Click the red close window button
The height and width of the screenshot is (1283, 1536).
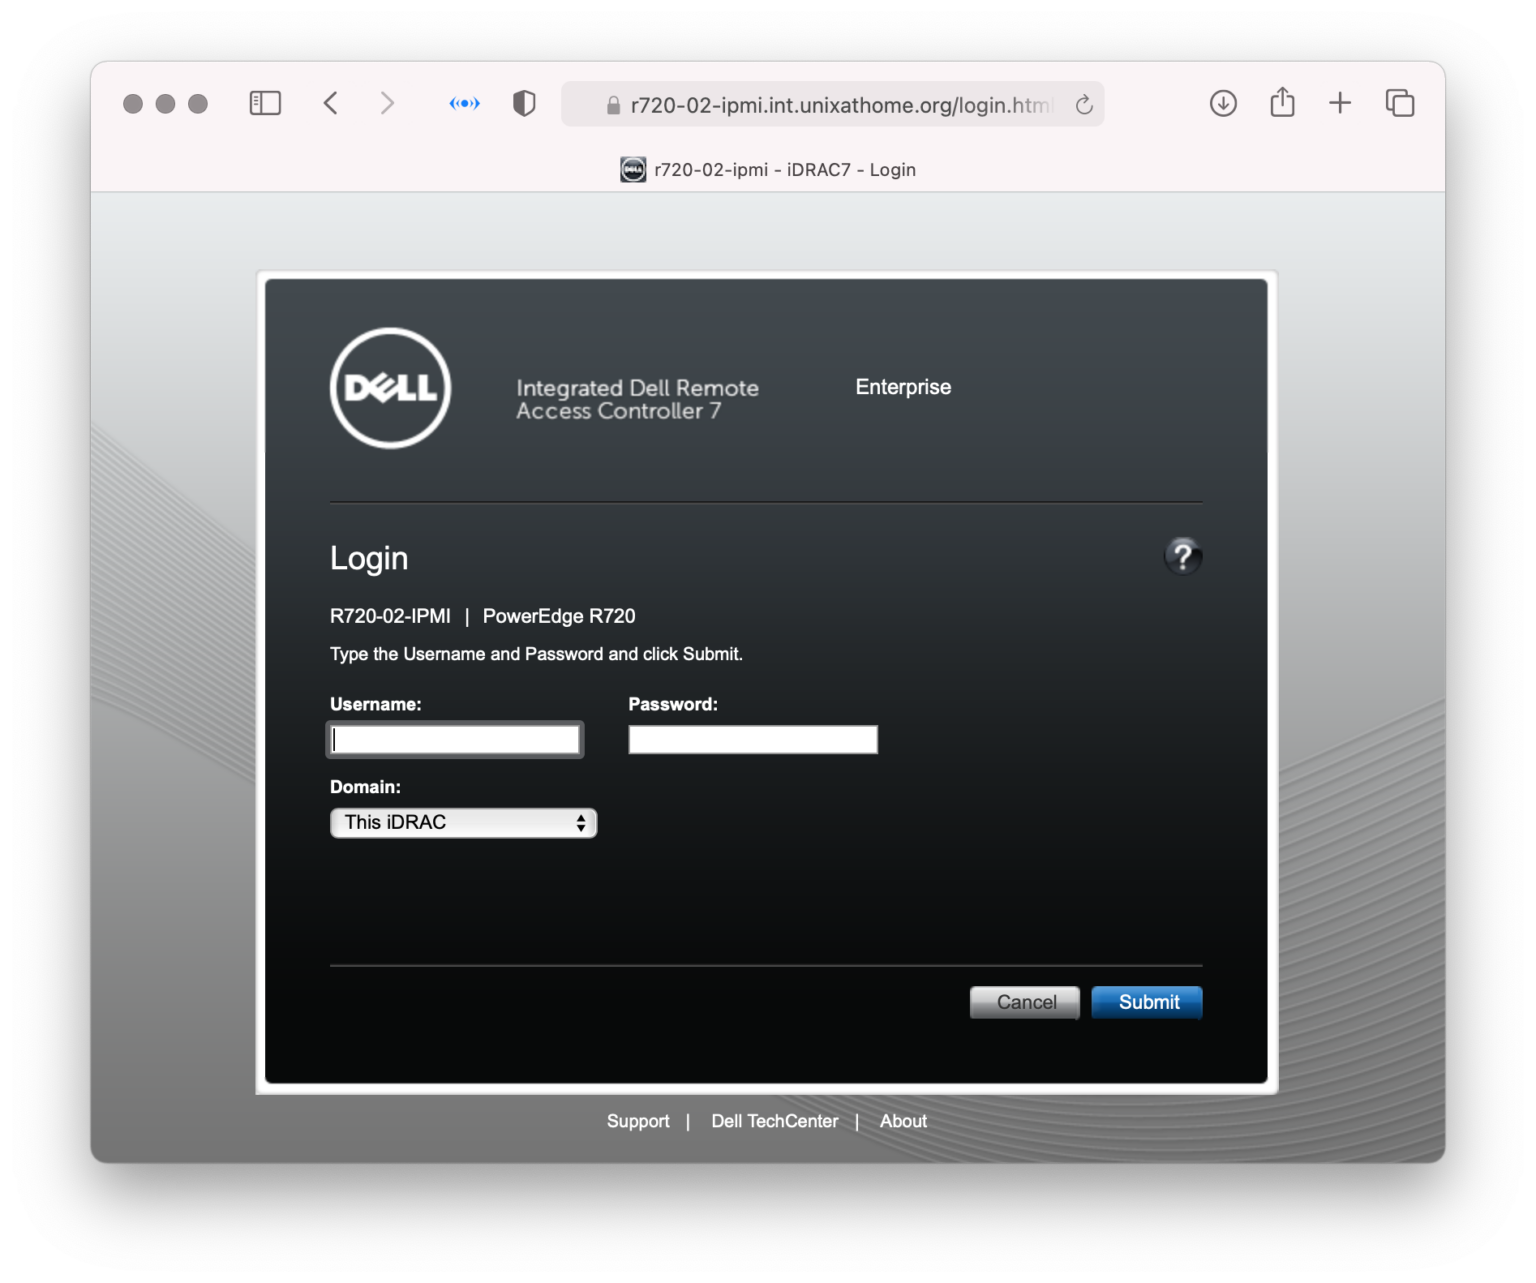point(133,103)
